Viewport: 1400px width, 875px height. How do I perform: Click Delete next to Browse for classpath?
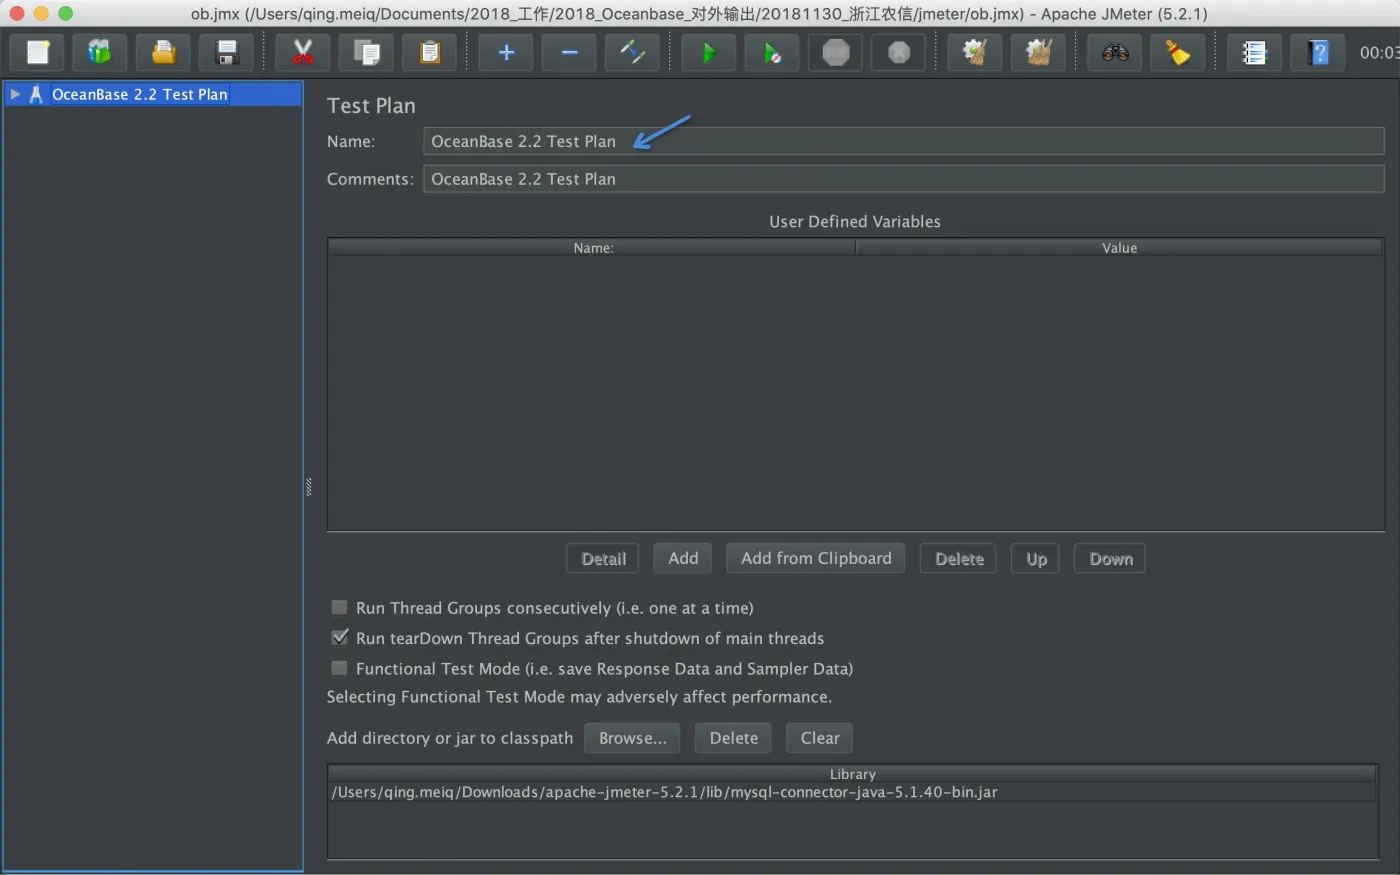[x=733, y=738]
